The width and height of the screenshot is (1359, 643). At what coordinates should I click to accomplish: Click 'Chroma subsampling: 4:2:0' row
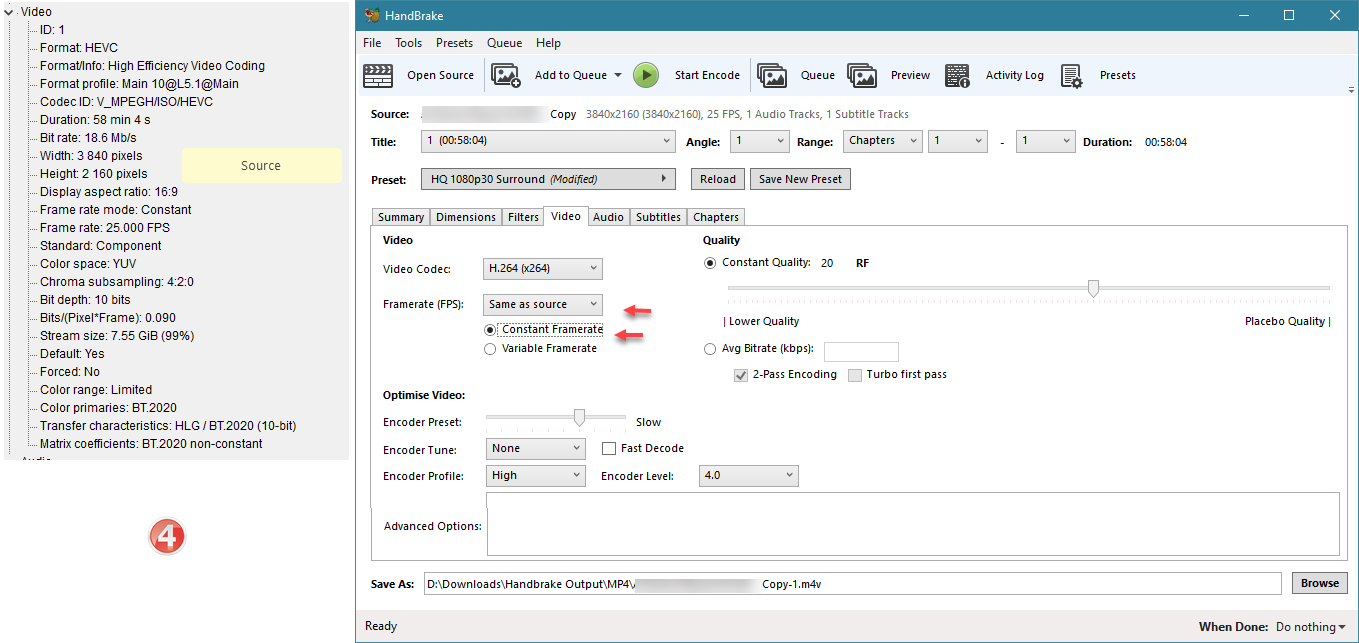(117, 282)
